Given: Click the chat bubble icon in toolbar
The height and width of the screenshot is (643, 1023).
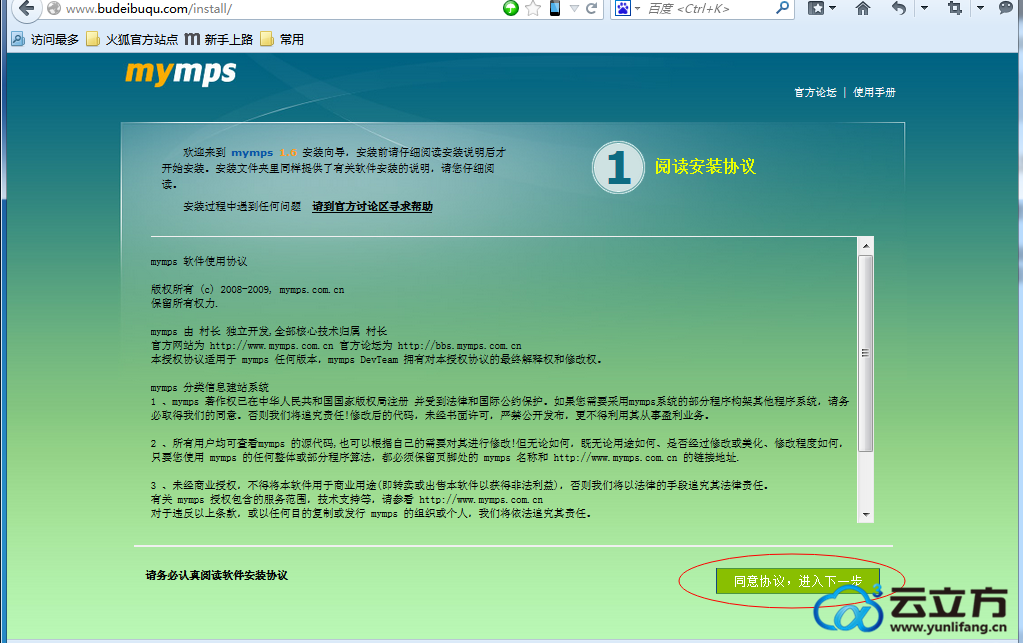Looking at the screenshot, I should point(1006,8).
